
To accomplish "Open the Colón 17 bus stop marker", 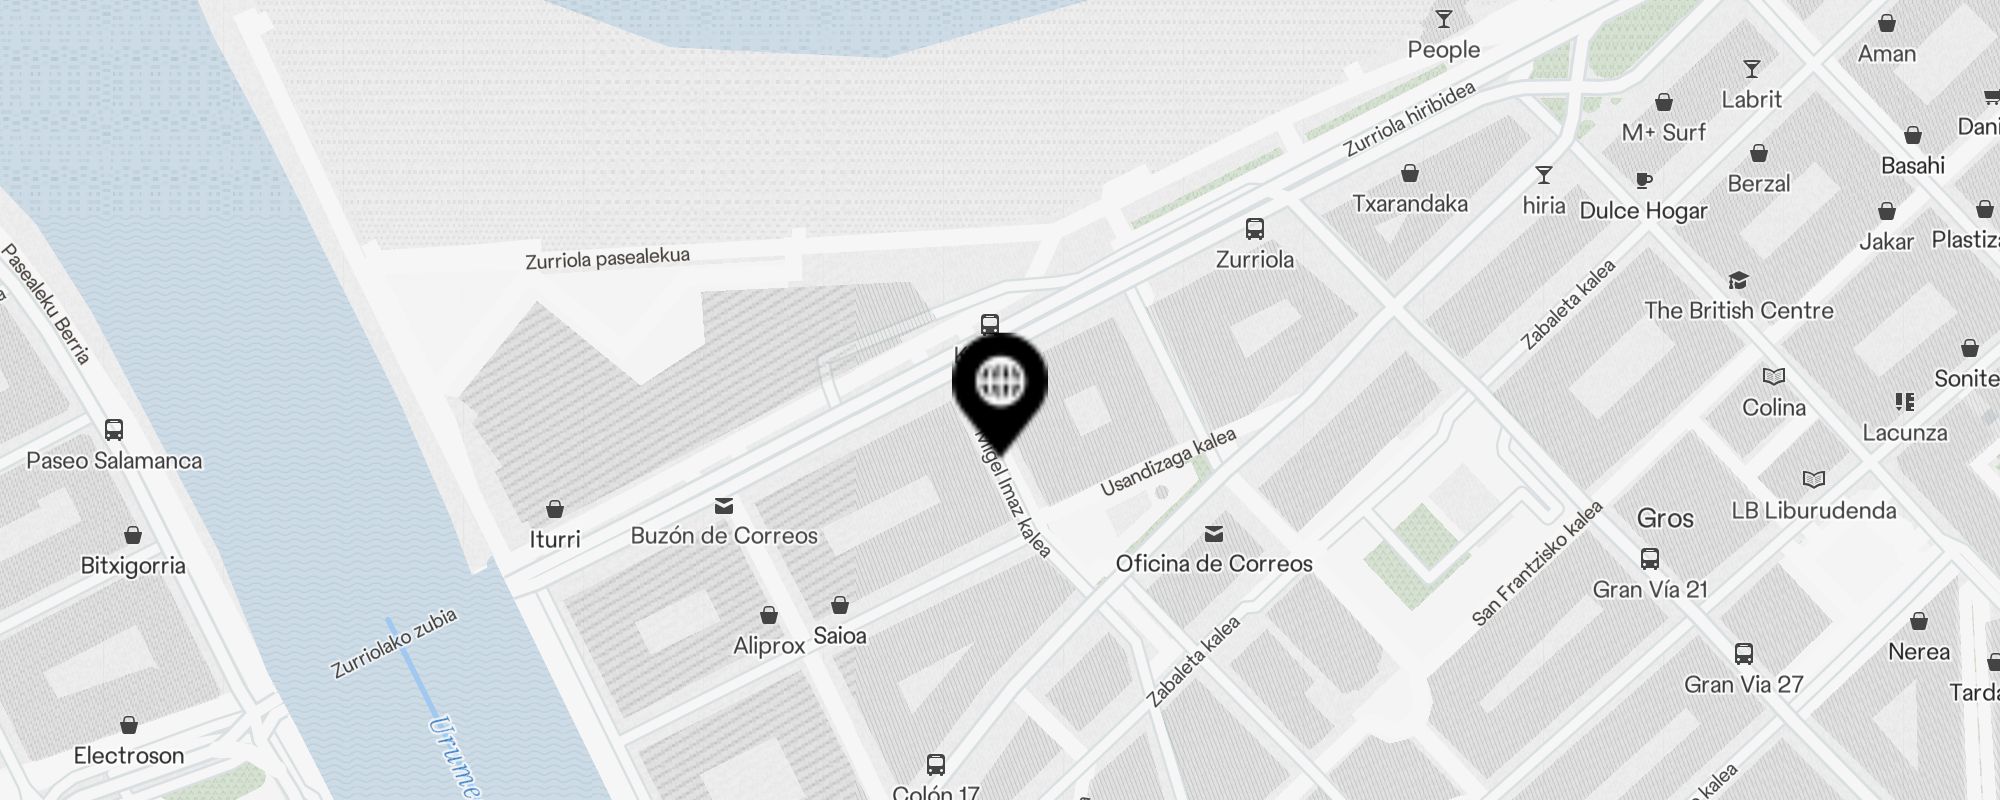I will tap(936, 765).
